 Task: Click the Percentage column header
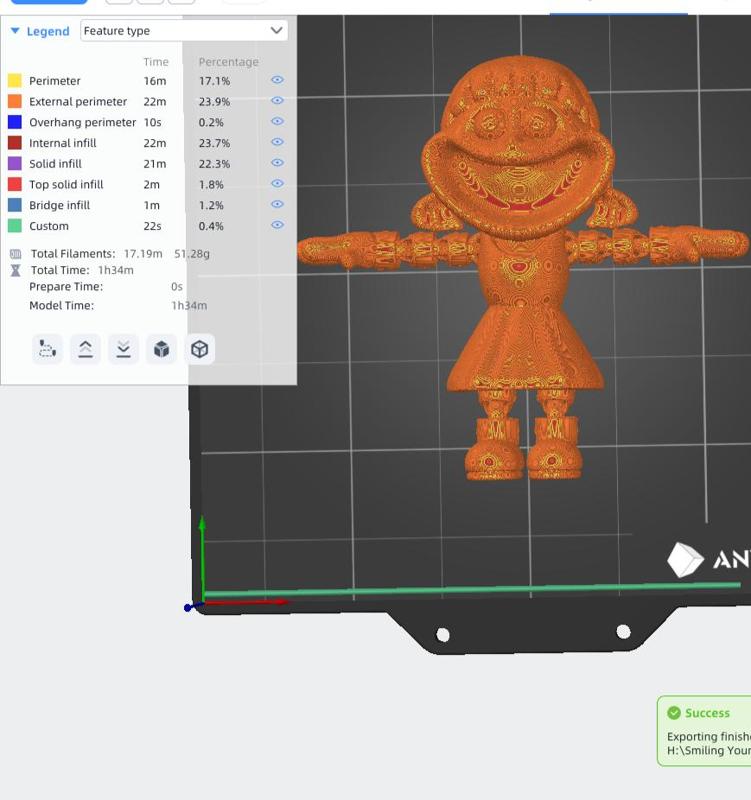click(x=229, y=62)
